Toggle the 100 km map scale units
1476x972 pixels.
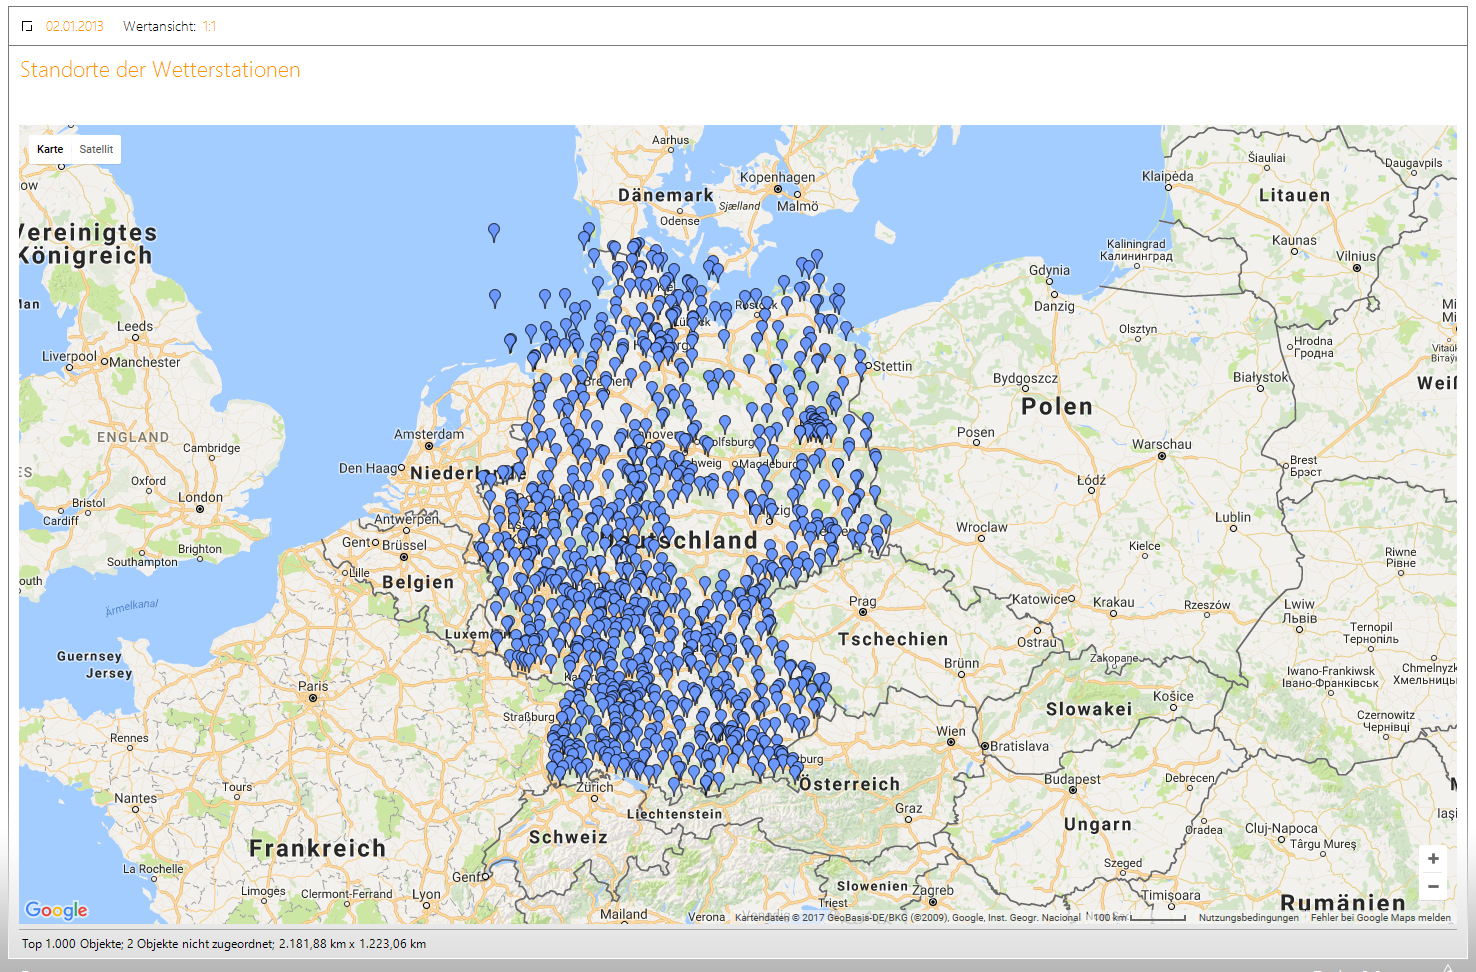[1138, 917]
